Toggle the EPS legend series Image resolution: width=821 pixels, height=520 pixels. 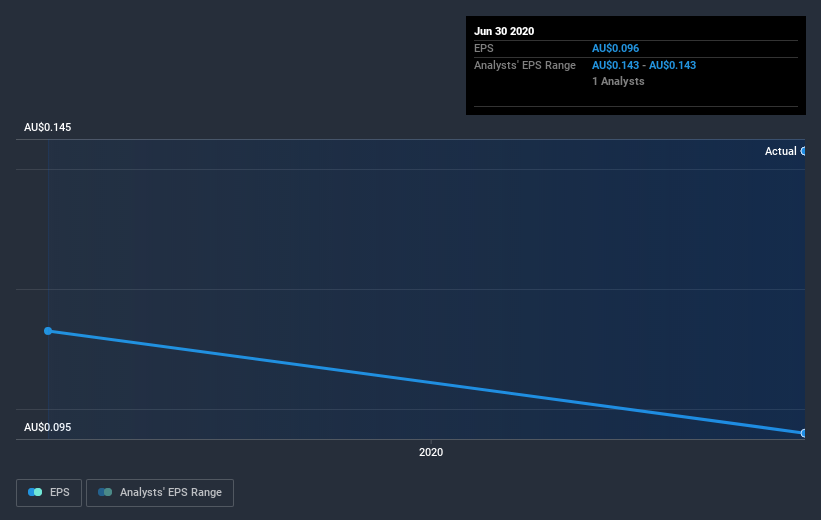point(49,492)
